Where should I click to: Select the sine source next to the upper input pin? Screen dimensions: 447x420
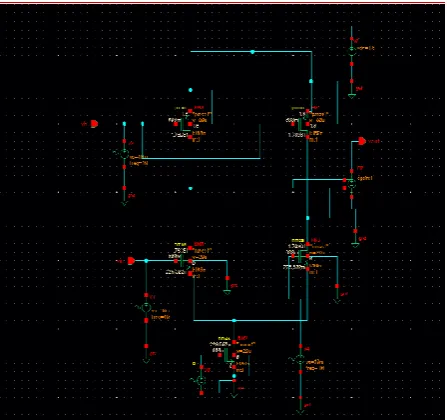(124, 154)
